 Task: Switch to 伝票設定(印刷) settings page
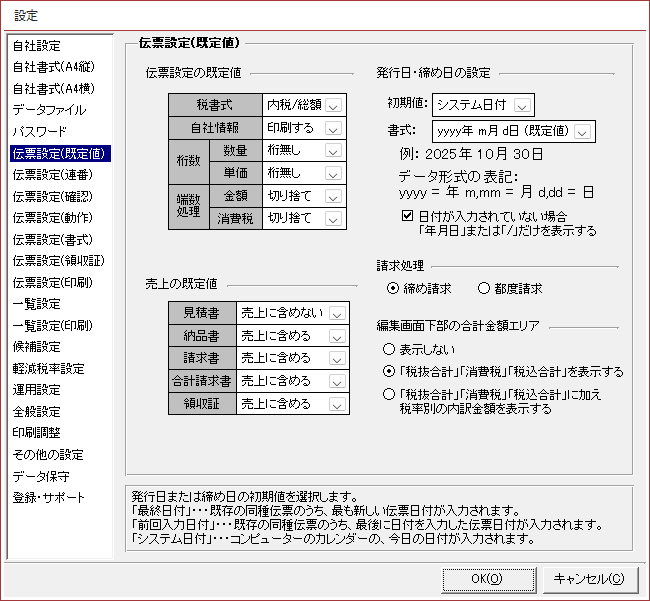coord(53,282)
